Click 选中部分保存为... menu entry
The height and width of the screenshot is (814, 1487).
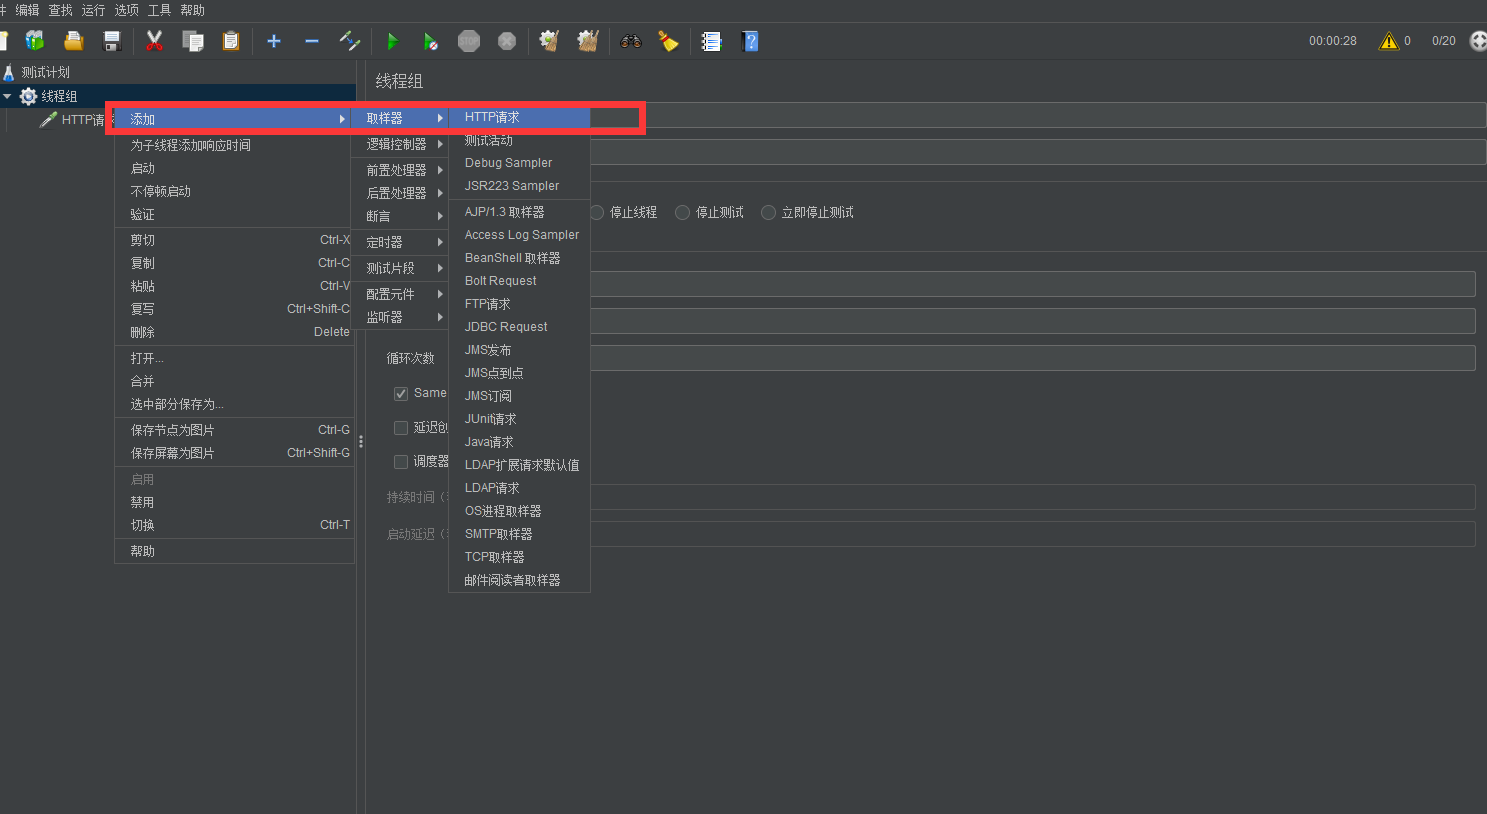(235, 404)
